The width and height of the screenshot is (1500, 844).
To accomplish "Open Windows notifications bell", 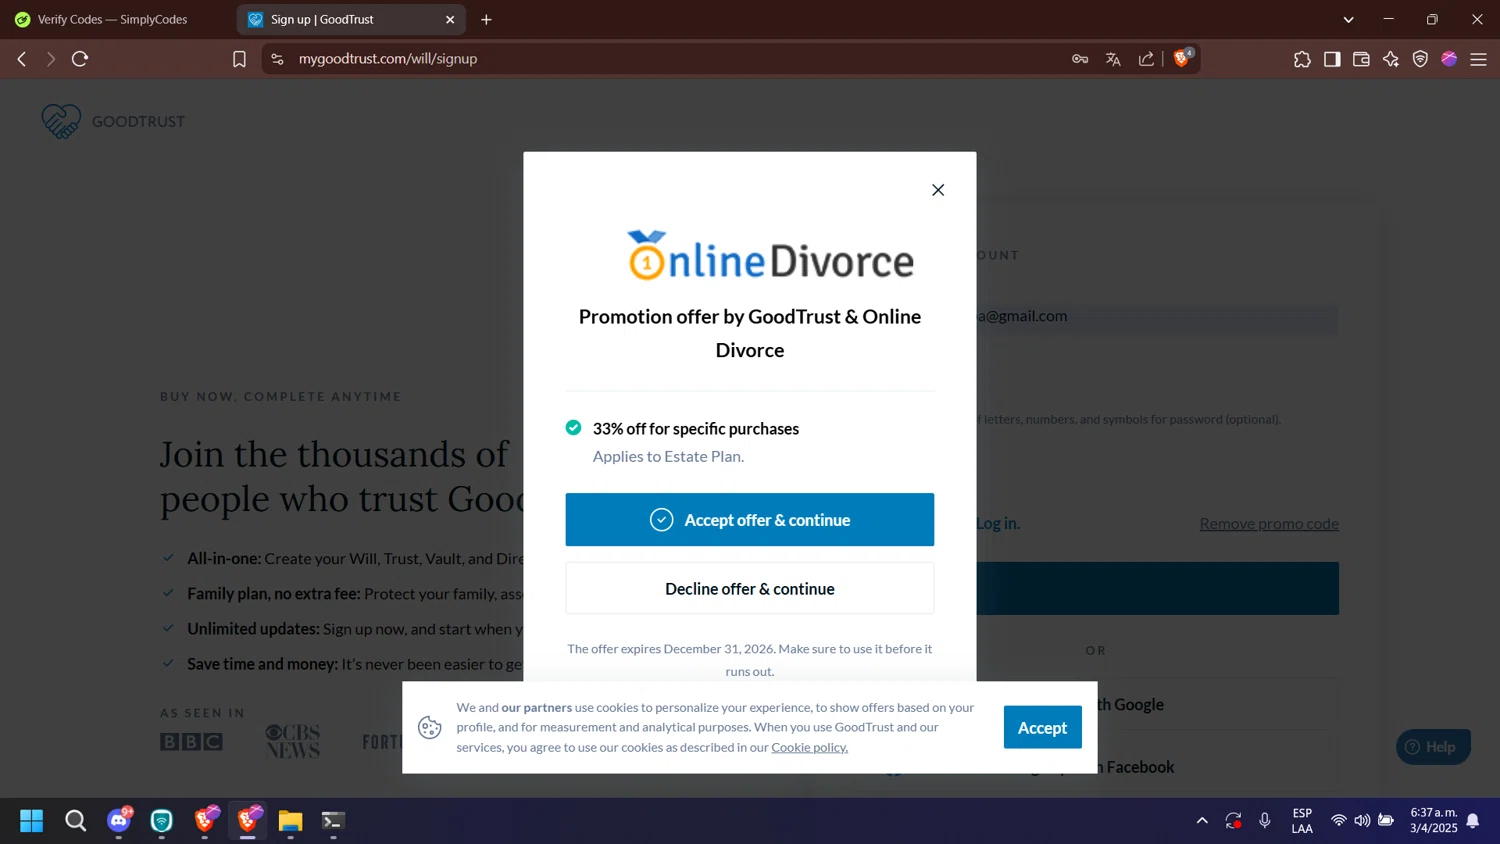I will (1473, 821).
